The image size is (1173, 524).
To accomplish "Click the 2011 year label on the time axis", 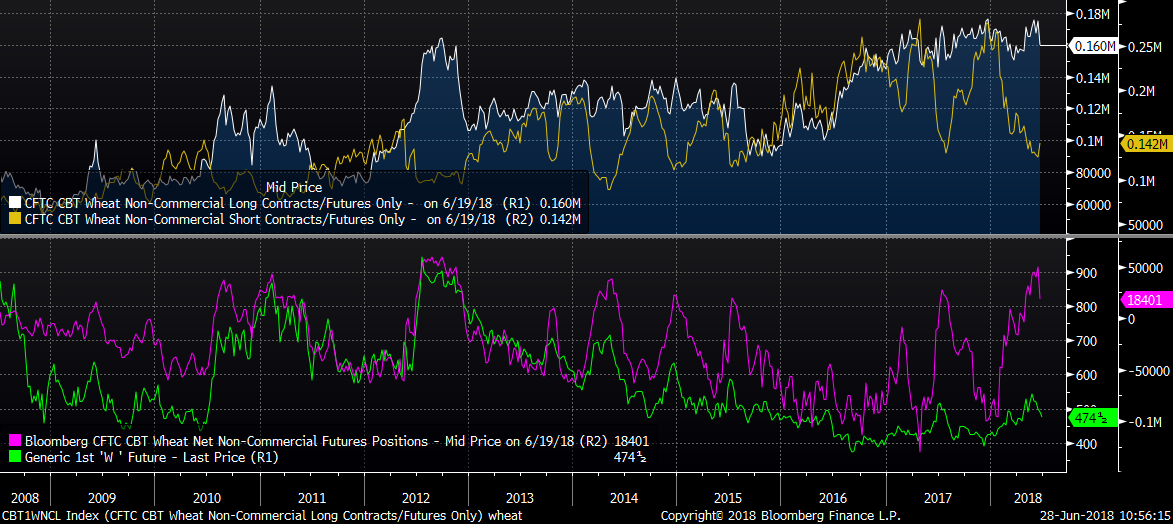I will (311, 497).
